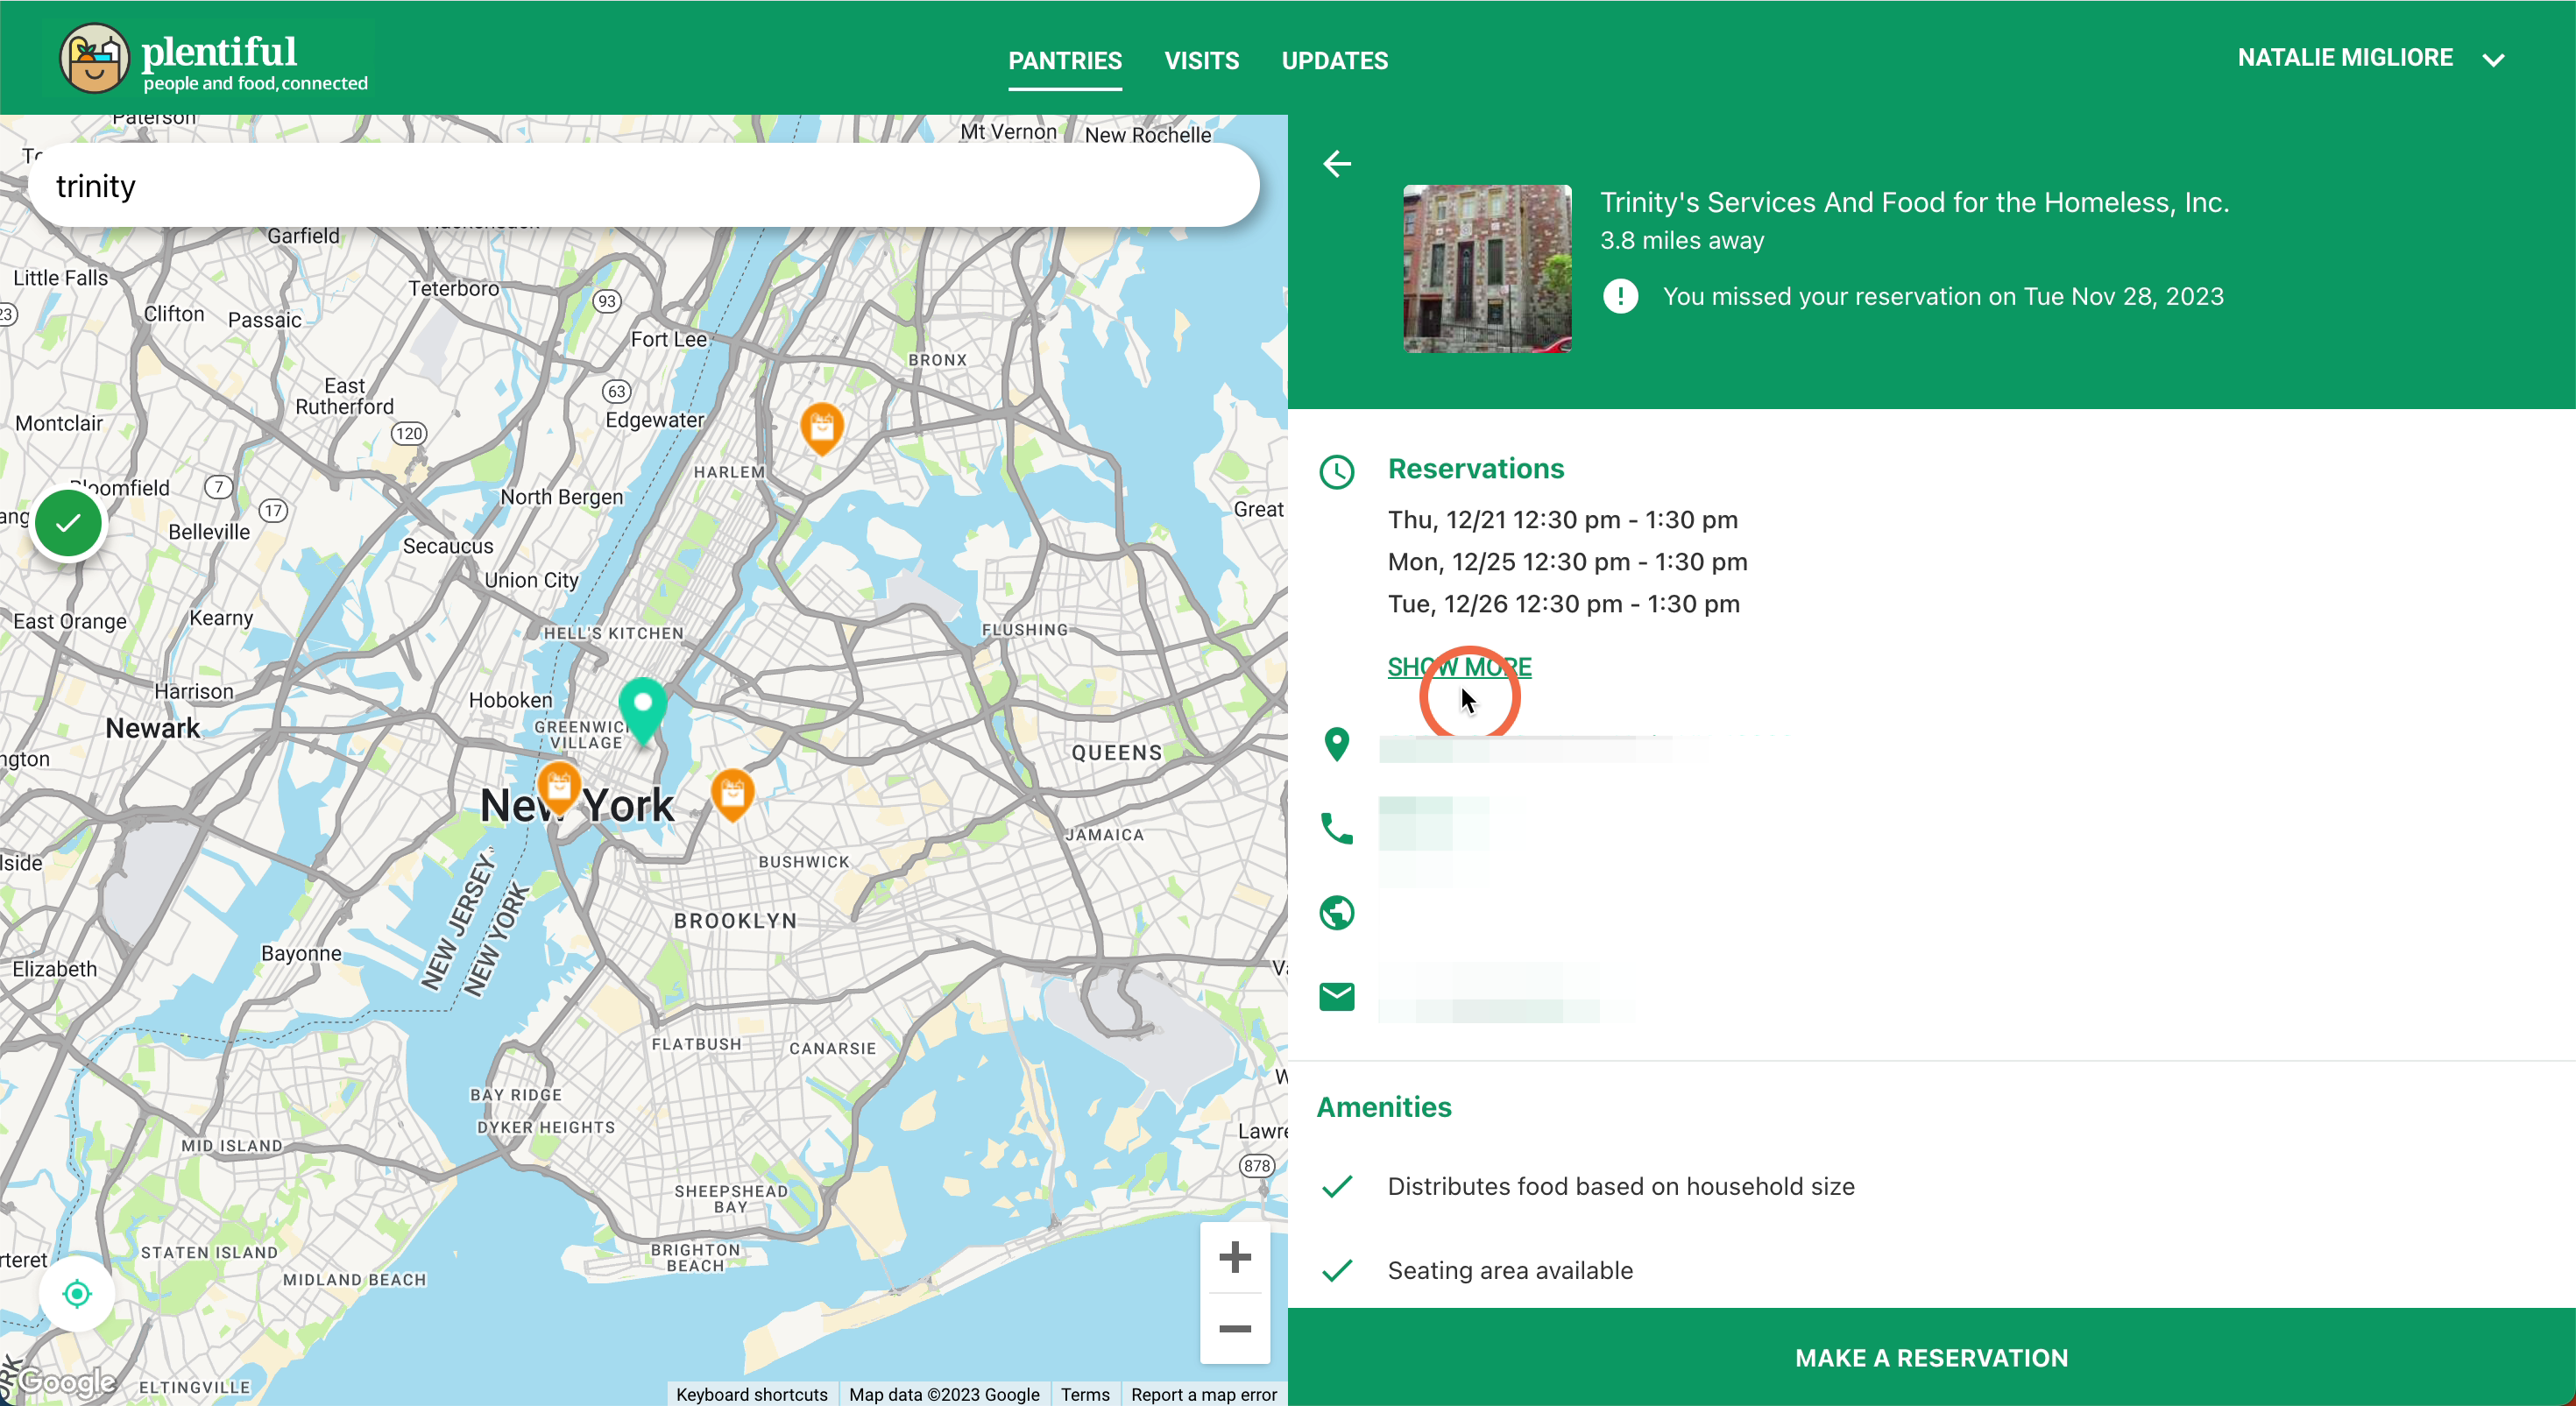Click the search field containing trinity
This screenshot has height=1406, width=2576.
coord(643,186)
